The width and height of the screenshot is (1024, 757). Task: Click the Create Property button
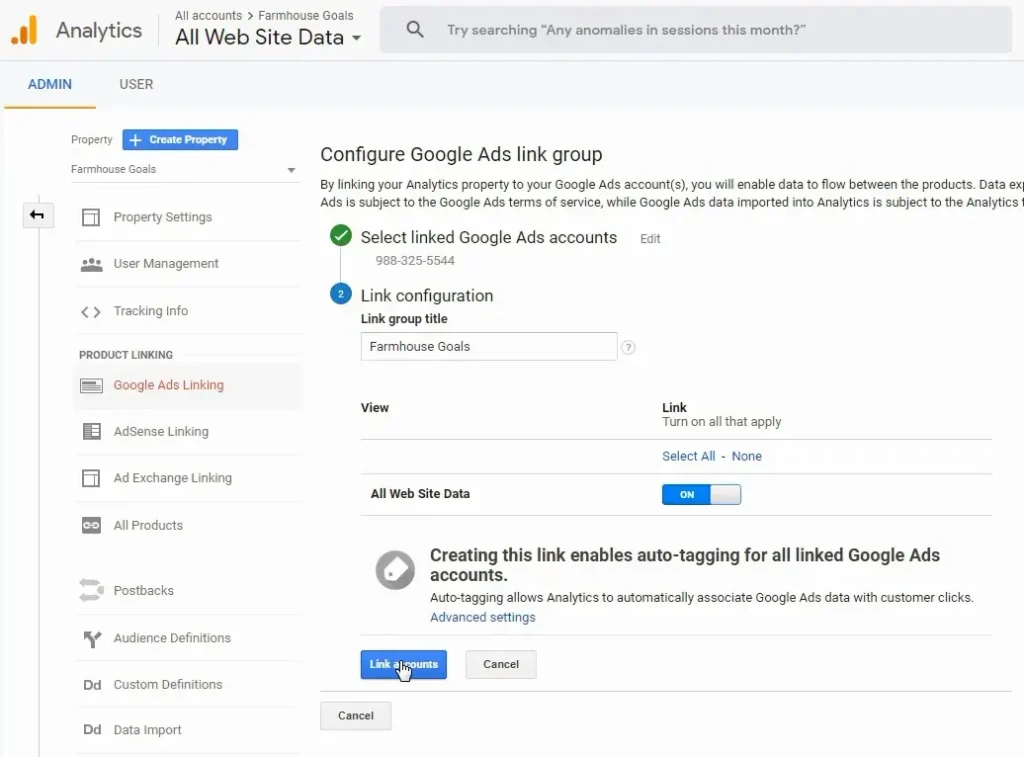coord(180,140)
